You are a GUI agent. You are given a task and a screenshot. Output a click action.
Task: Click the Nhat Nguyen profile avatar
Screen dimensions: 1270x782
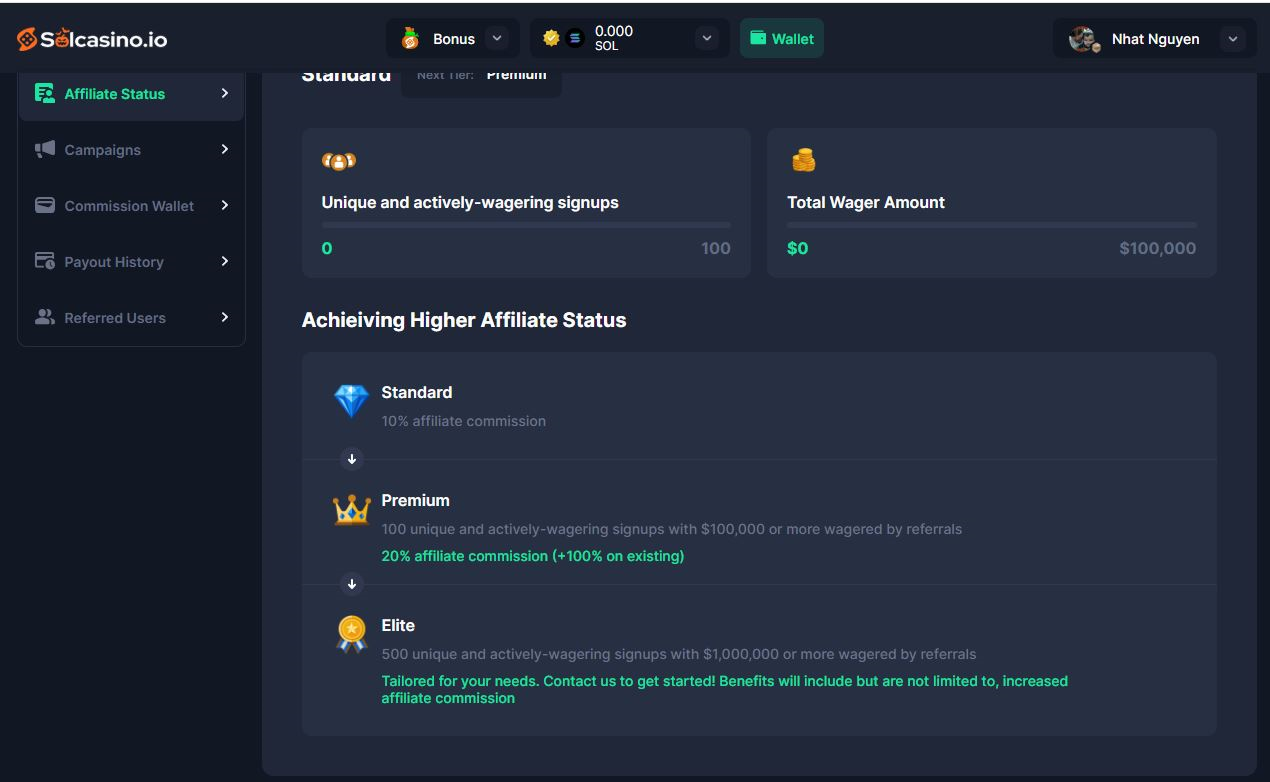point(1082,39)
